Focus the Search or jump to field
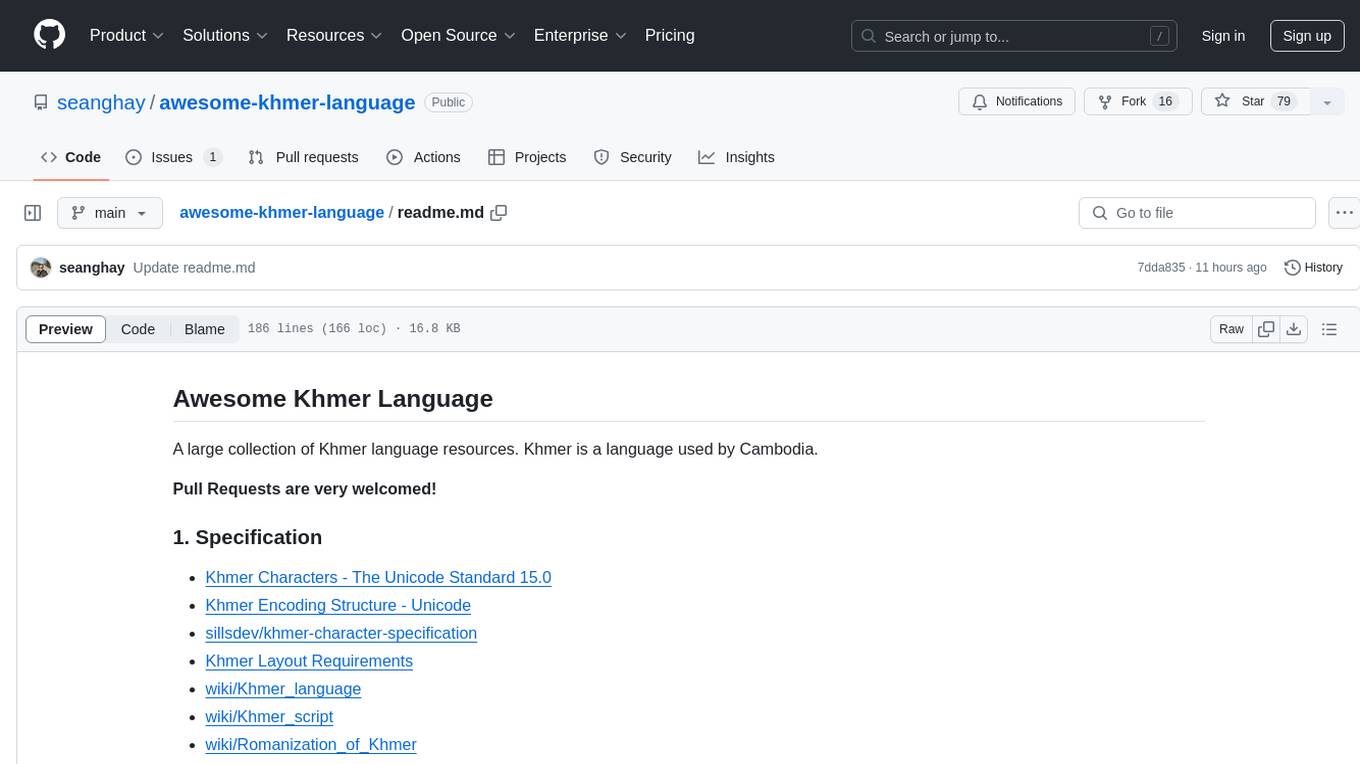 (1014, 36)
